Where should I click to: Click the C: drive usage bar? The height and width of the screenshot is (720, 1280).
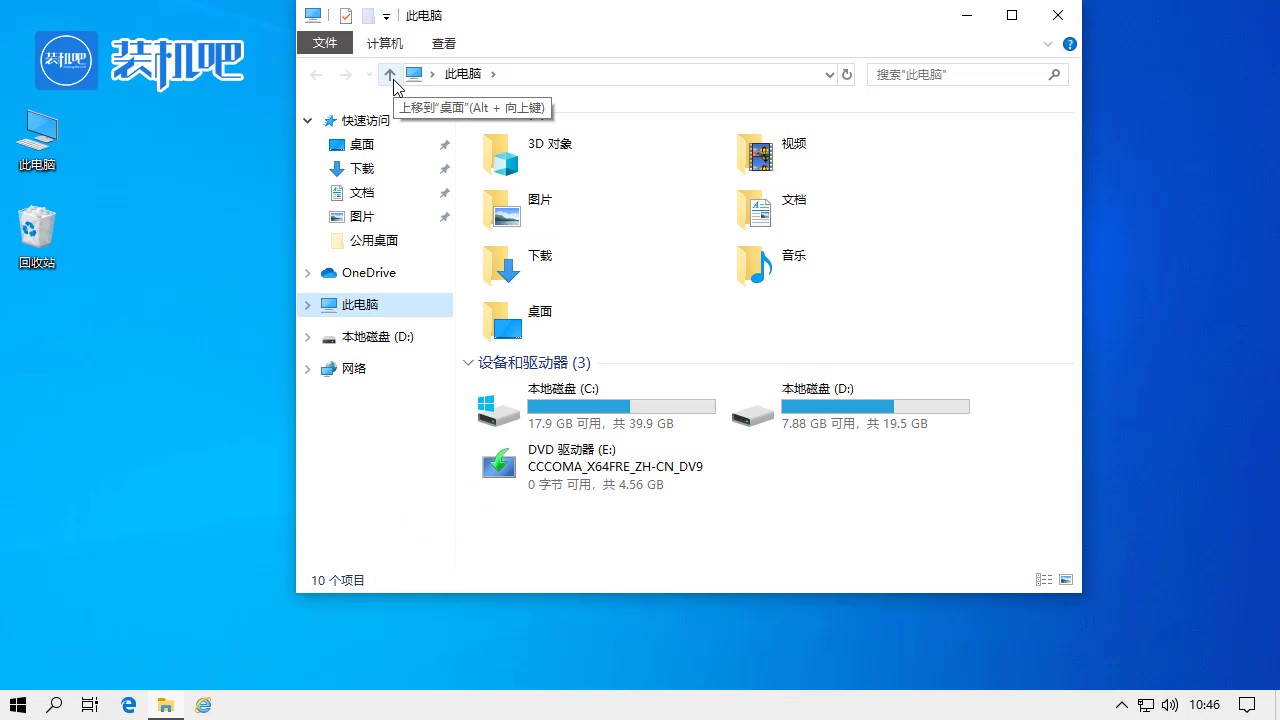tap(621, 406)
